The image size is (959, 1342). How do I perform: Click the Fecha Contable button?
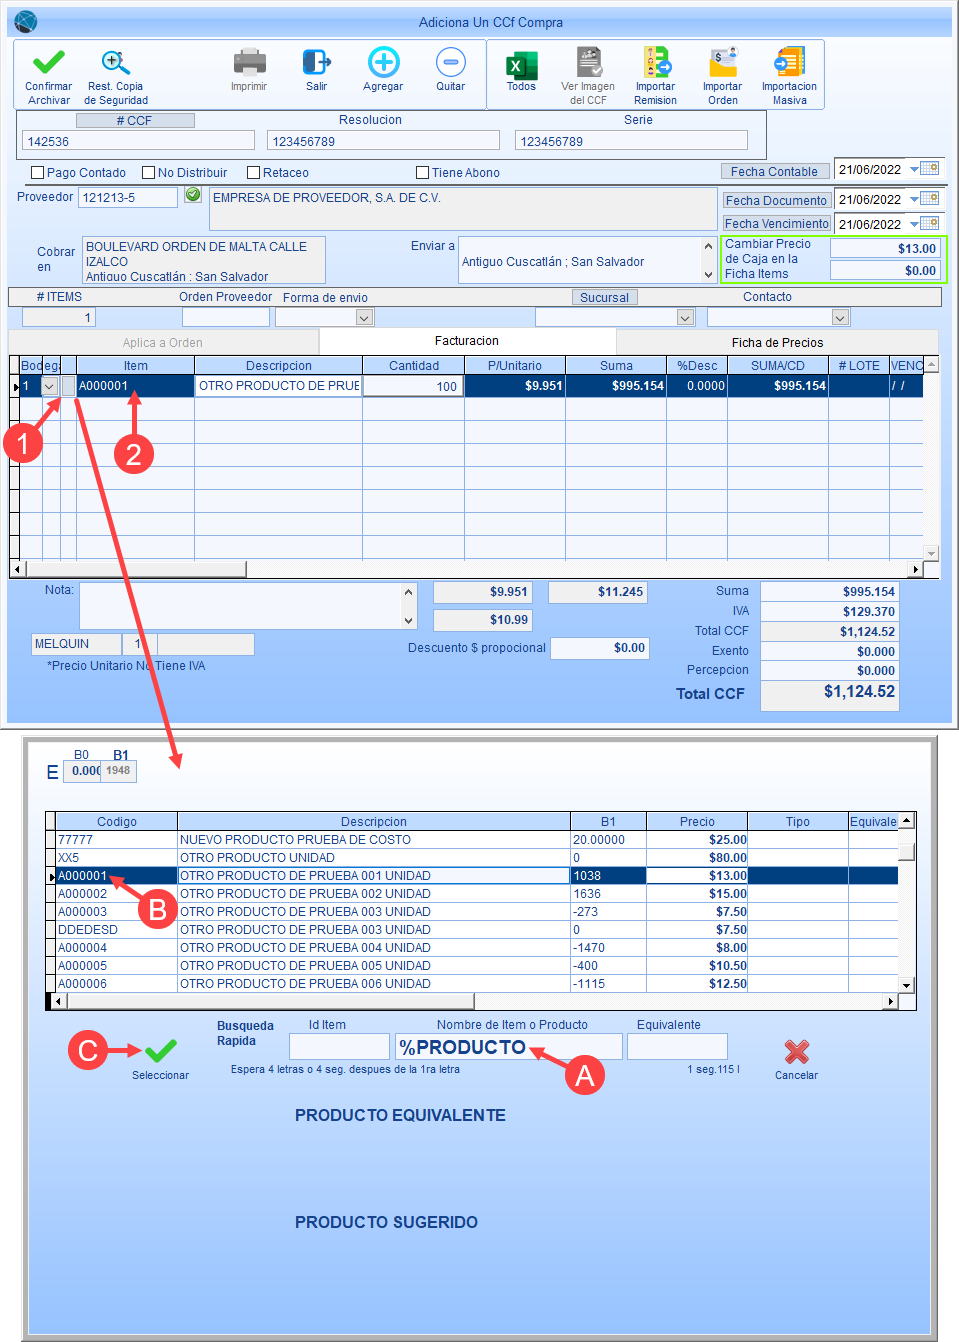[774, 171]
